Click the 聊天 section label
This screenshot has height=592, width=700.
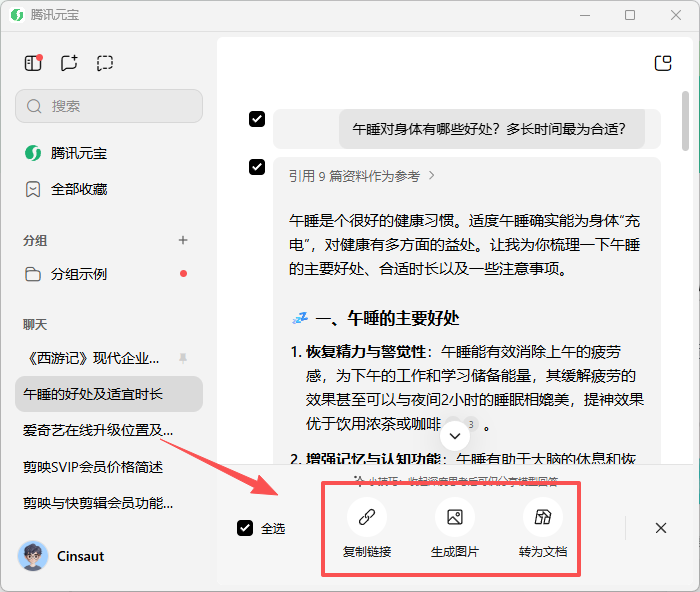[x=35, y=325]
